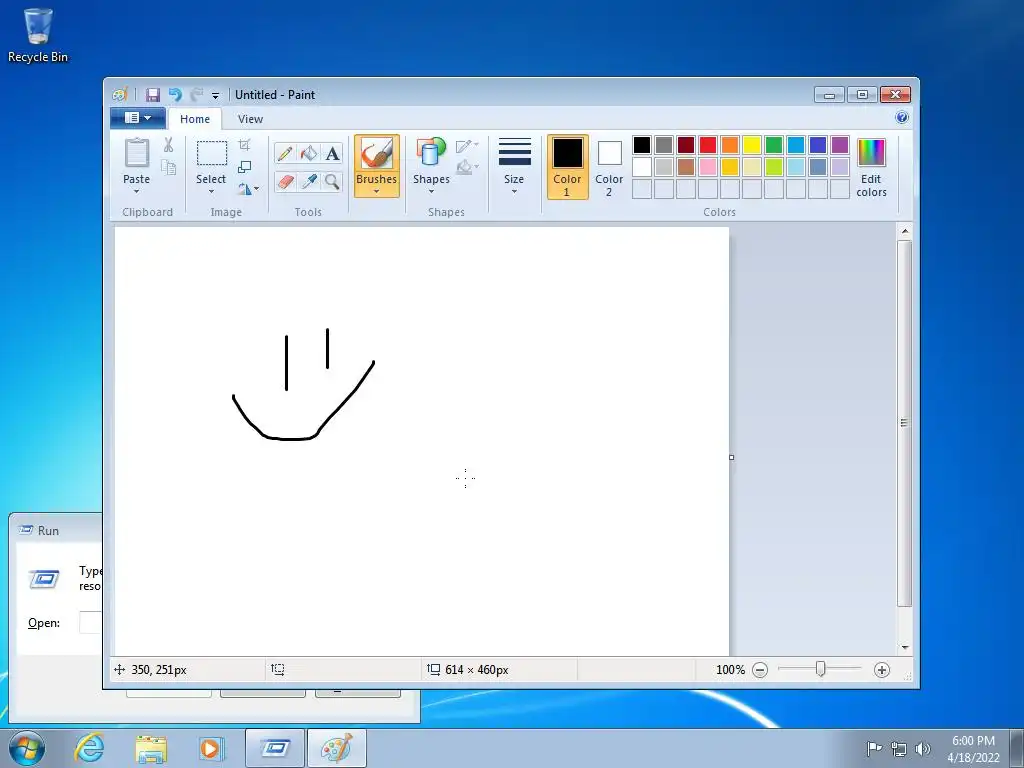
Task: Pick the pink rose color swatch
Action: (708, 167)
